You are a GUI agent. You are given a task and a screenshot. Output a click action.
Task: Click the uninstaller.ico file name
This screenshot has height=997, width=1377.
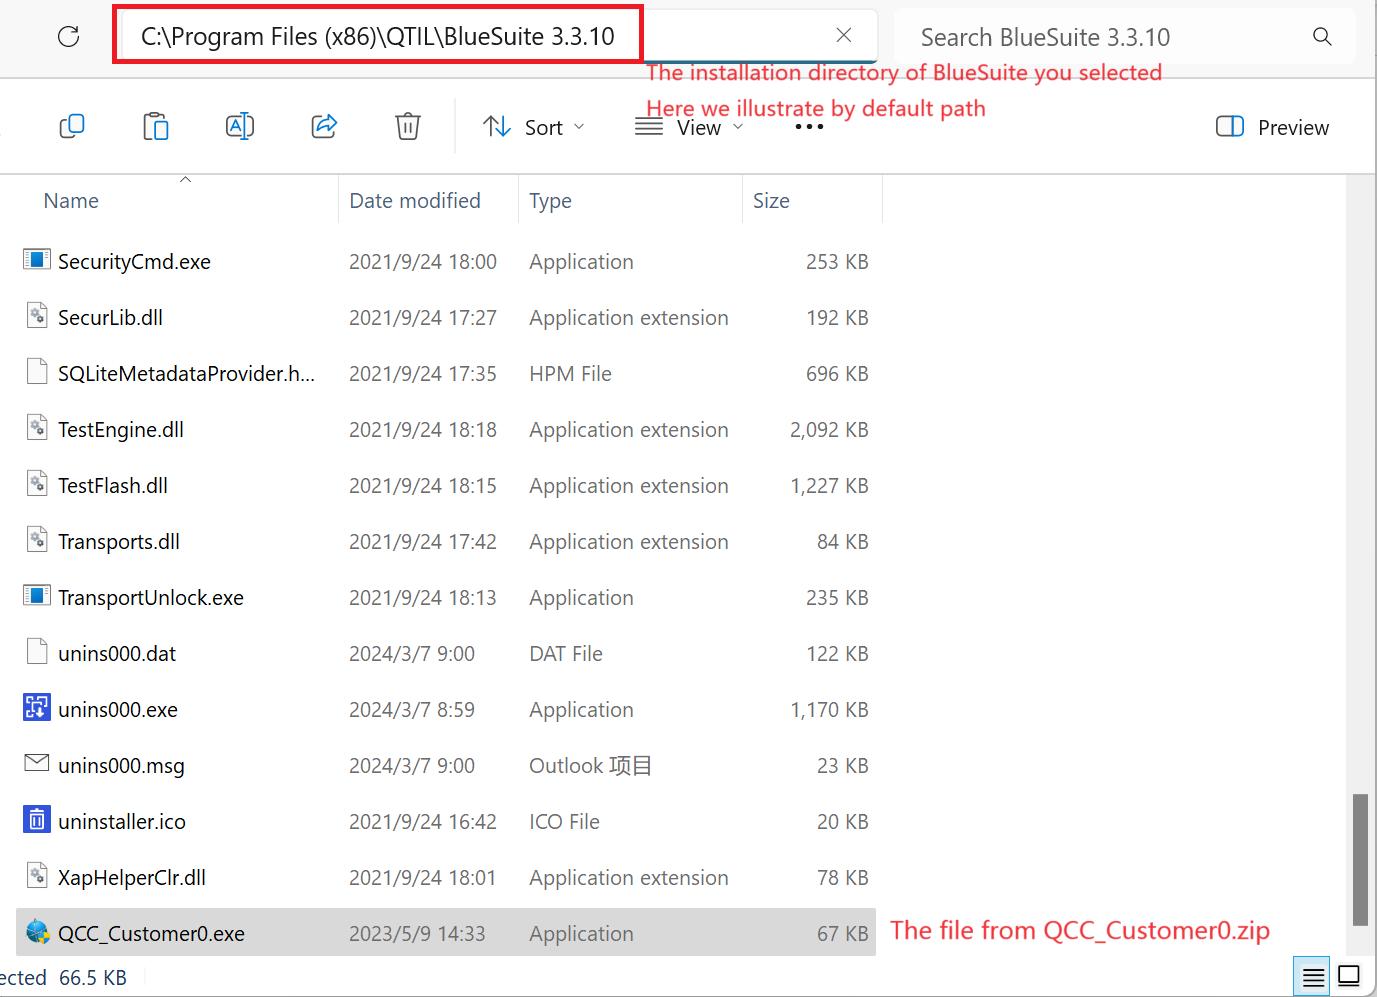pyautogui.click(x=122, y=822)
